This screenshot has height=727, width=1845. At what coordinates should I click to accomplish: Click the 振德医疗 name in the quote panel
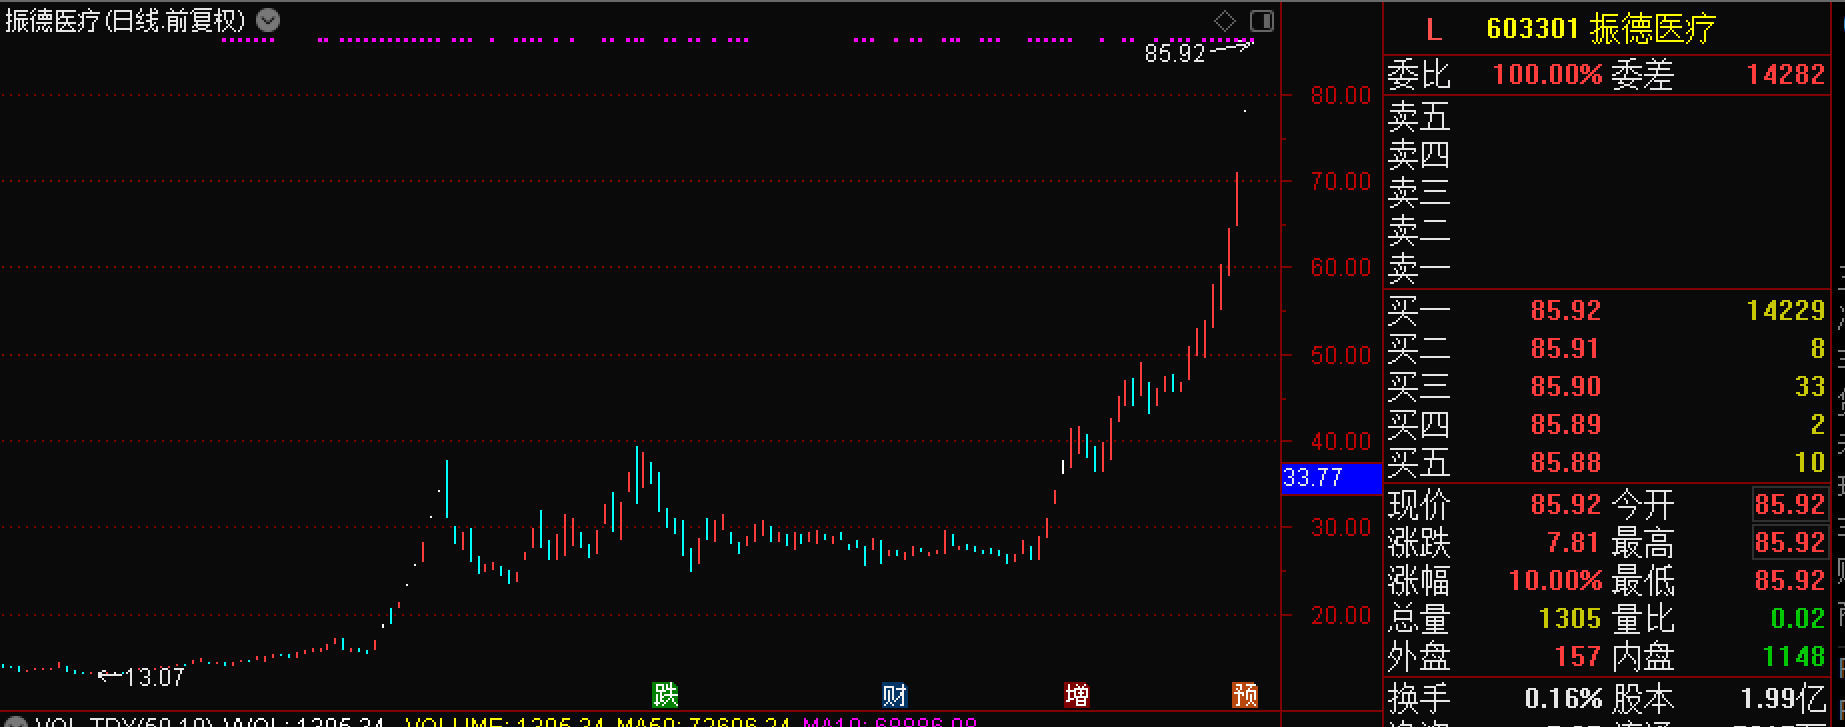1653,29
